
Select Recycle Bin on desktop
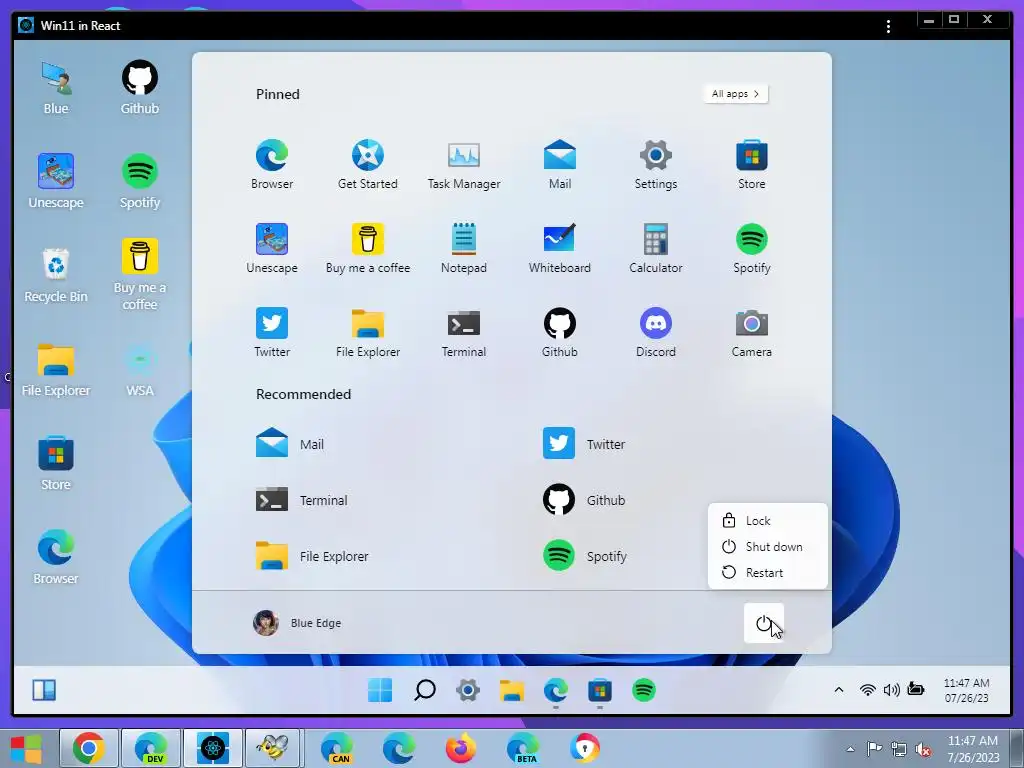[x=56, y=276]
